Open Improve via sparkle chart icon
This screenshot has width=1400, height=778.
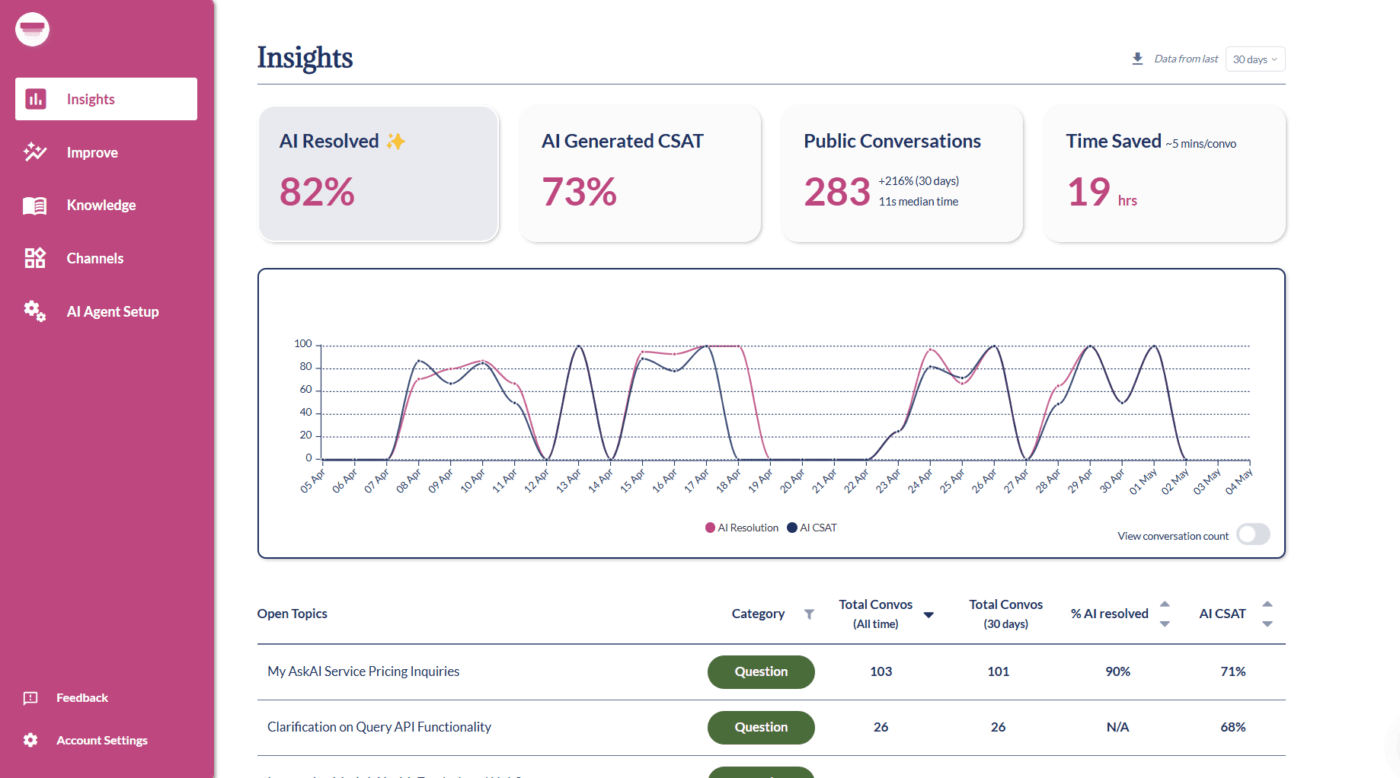coord(35,152)
